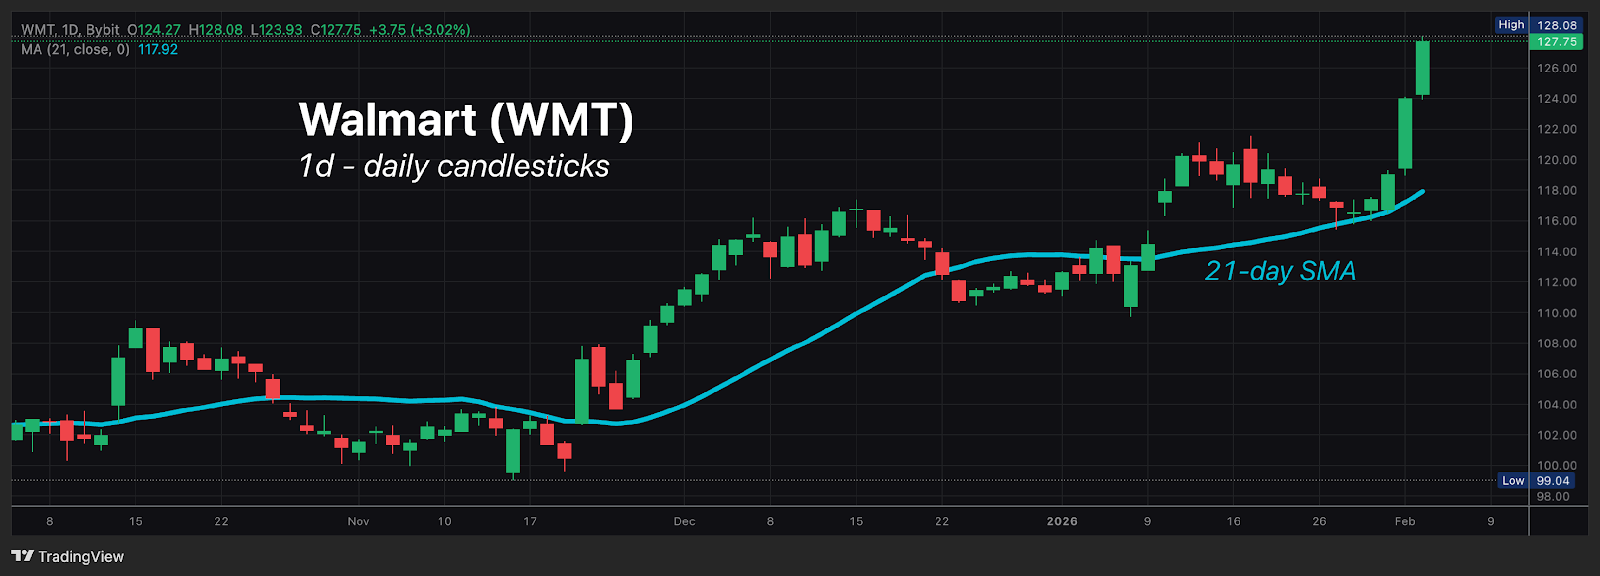The height and width of the screenshot is (576, 1600).
Task: Click the 112.00 price scale label
Action: 1557,282
